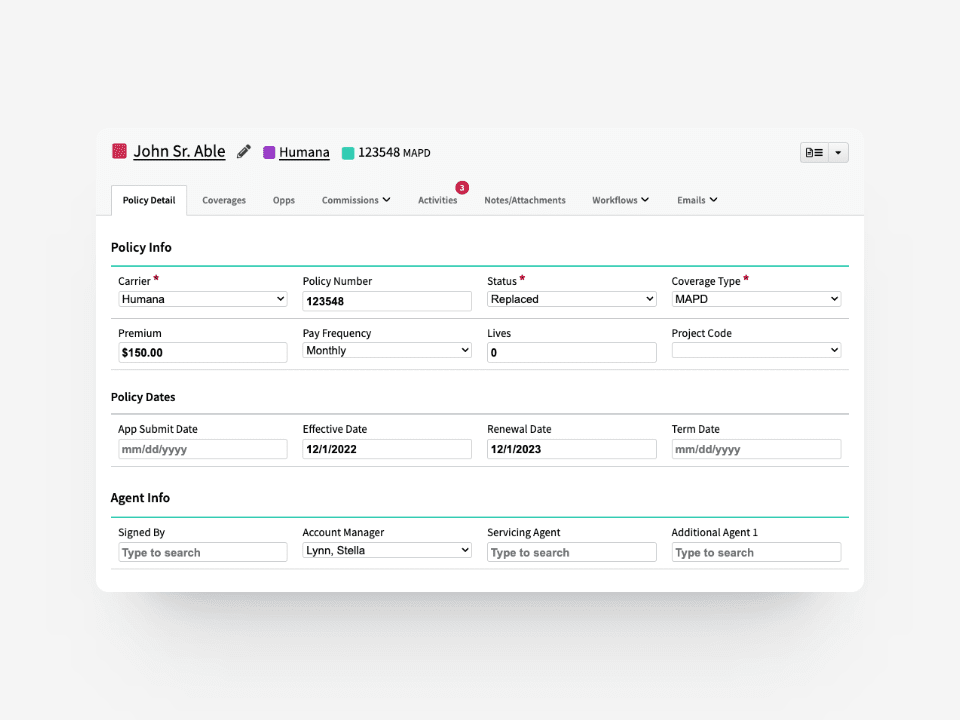The width and height of the screenshot is (960, 720).
Task: Expand the Commissions menu
Action: point(355,200)
